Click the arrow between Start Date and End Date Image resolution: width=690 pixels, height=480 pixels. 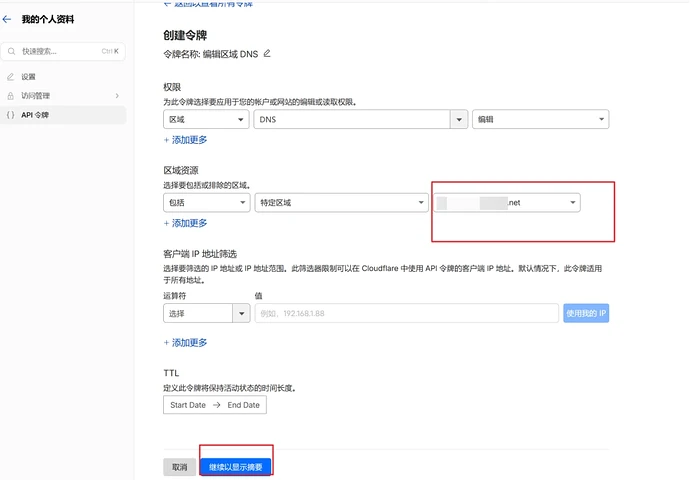click(217, 405)
